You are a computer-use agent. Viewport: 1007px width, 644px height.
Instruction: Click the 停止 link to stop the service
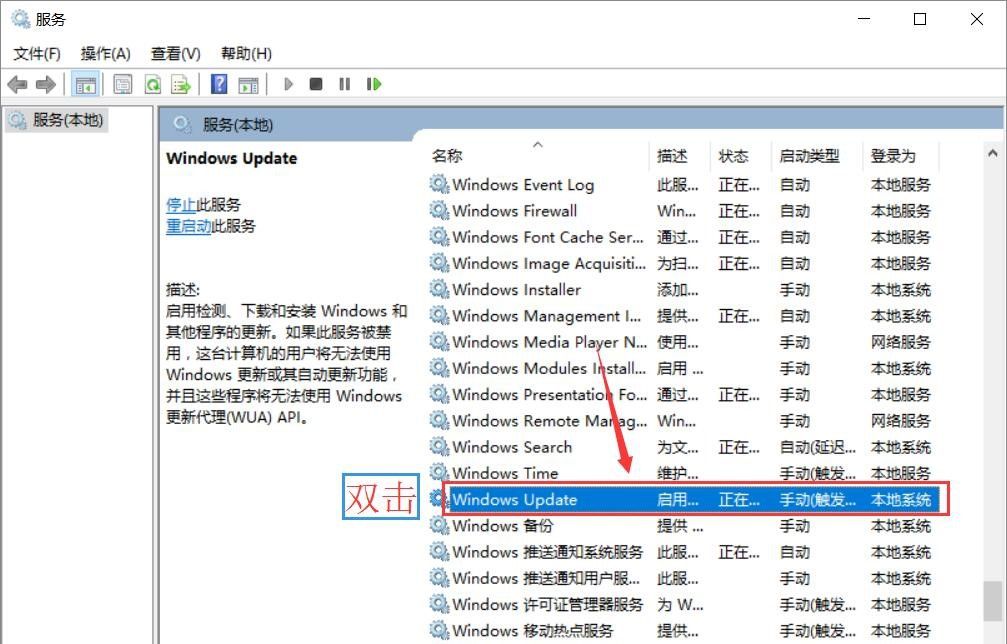pyautogui.click(x=181, y=205)
